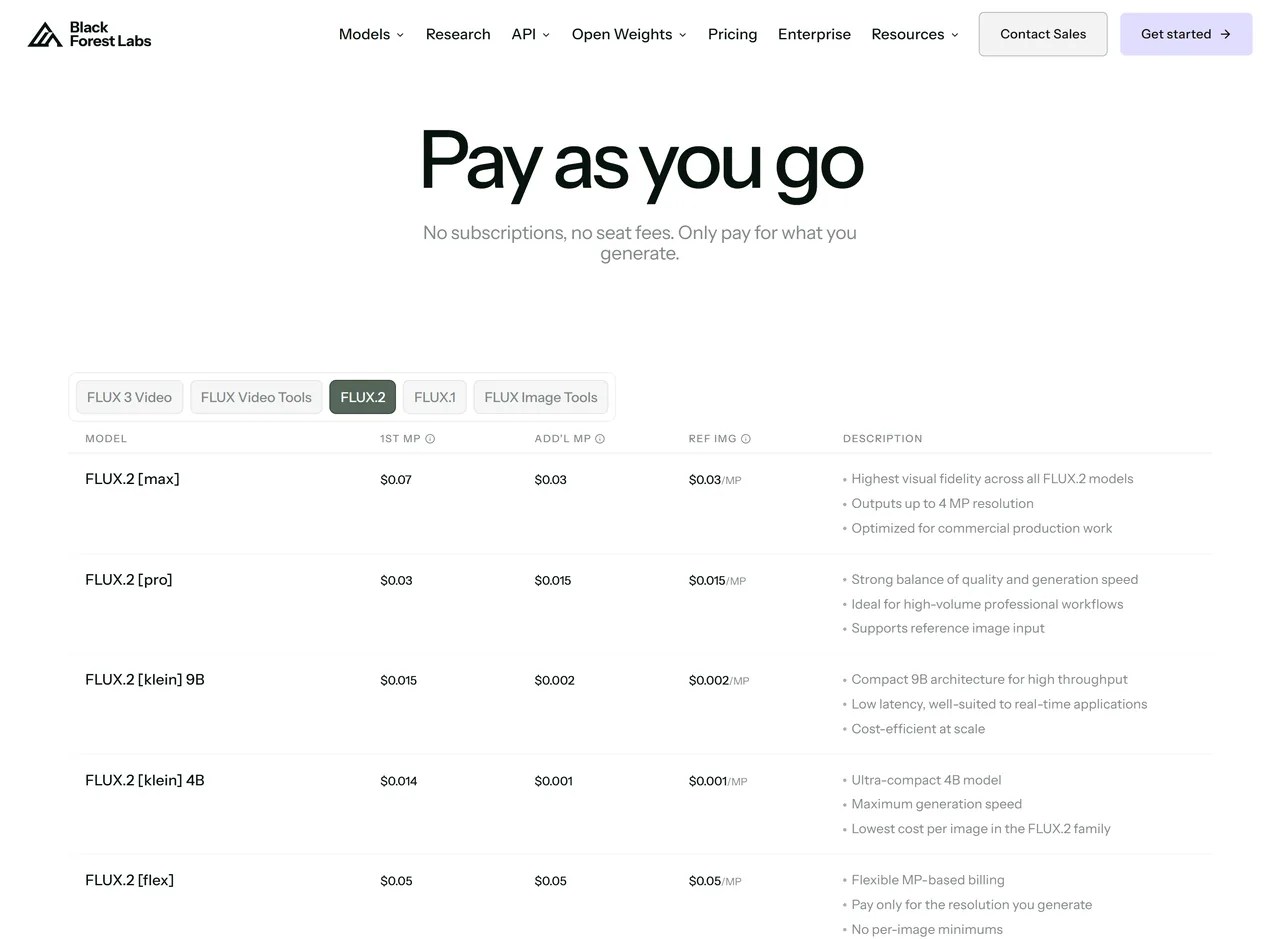The image size is (1280, 939).
Task: Click 'Flexible MP-based billing' description text
Action: pos(928,880)
